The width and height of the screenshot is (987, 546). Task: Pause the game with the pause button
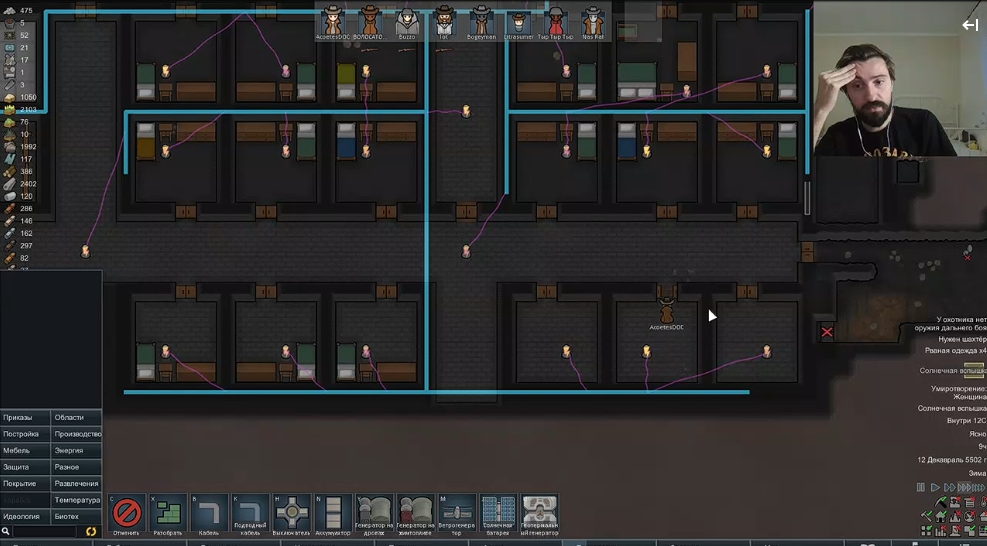pyautogui.click(x=921, y=487)
